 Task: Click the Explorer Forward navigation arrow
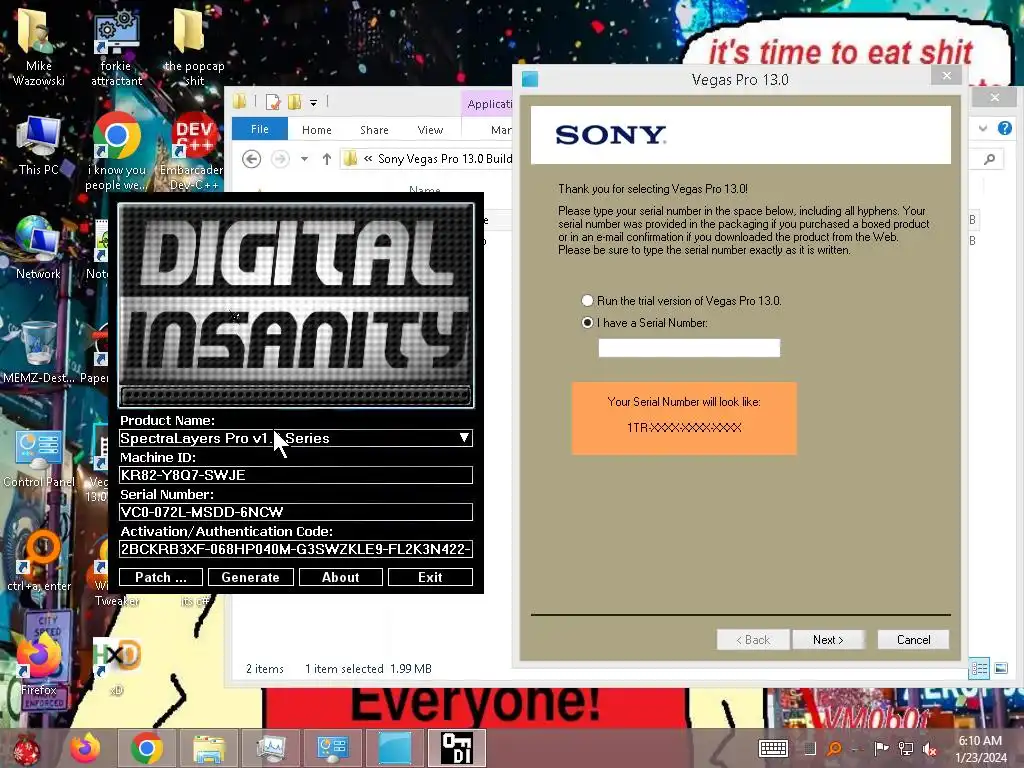280,159
